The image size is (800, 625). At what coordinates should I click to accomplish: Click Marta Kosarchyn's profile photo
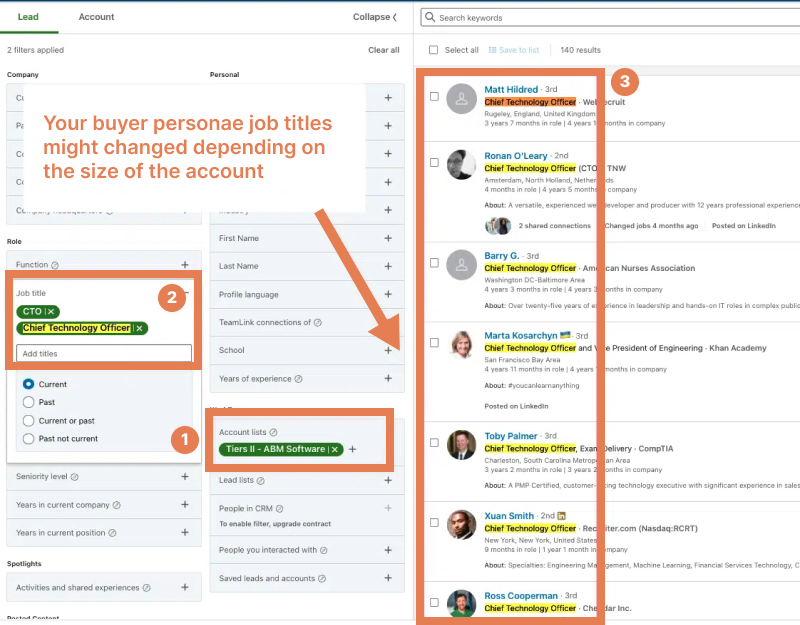coord(461,344)
